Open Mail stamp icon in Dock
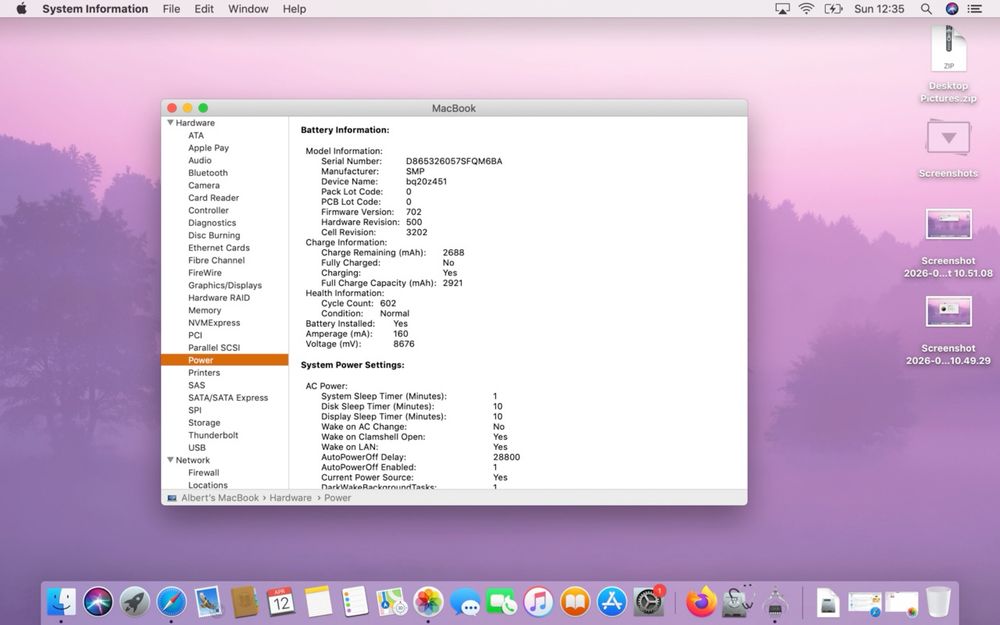Viewport: 1000px width, 625px height. click(x=208, y=601)
